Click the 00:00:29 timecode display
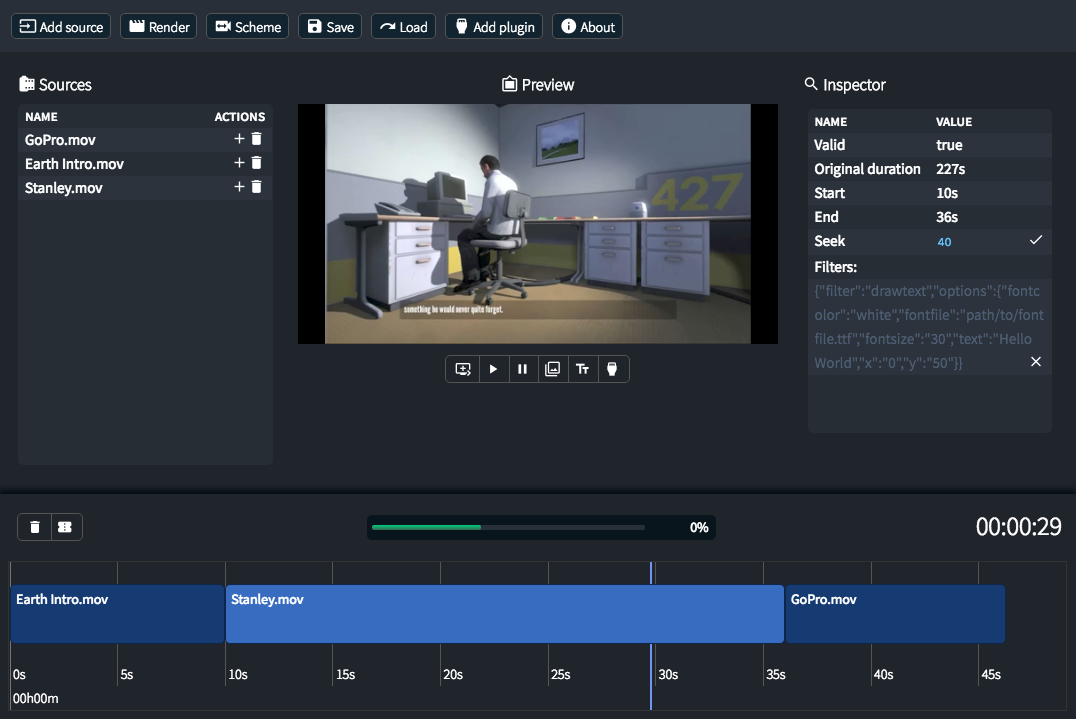The width and height of the screenshot is (1076, 719). click(1018, 527)
